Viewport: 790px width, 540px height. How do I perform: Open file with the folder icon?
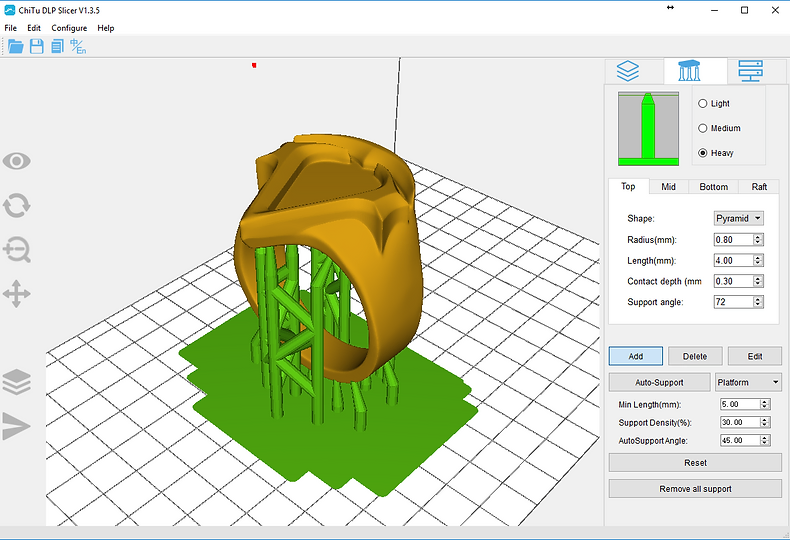pos(16,46)
